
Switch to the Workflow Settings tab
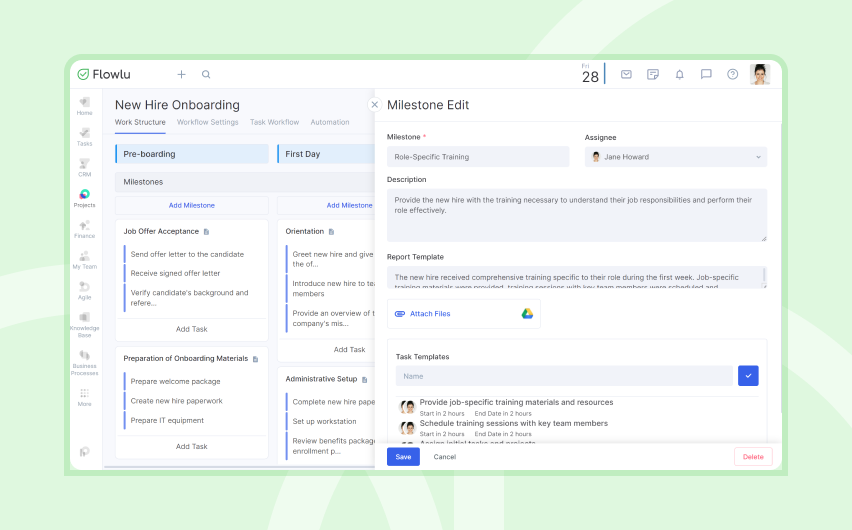208,122
